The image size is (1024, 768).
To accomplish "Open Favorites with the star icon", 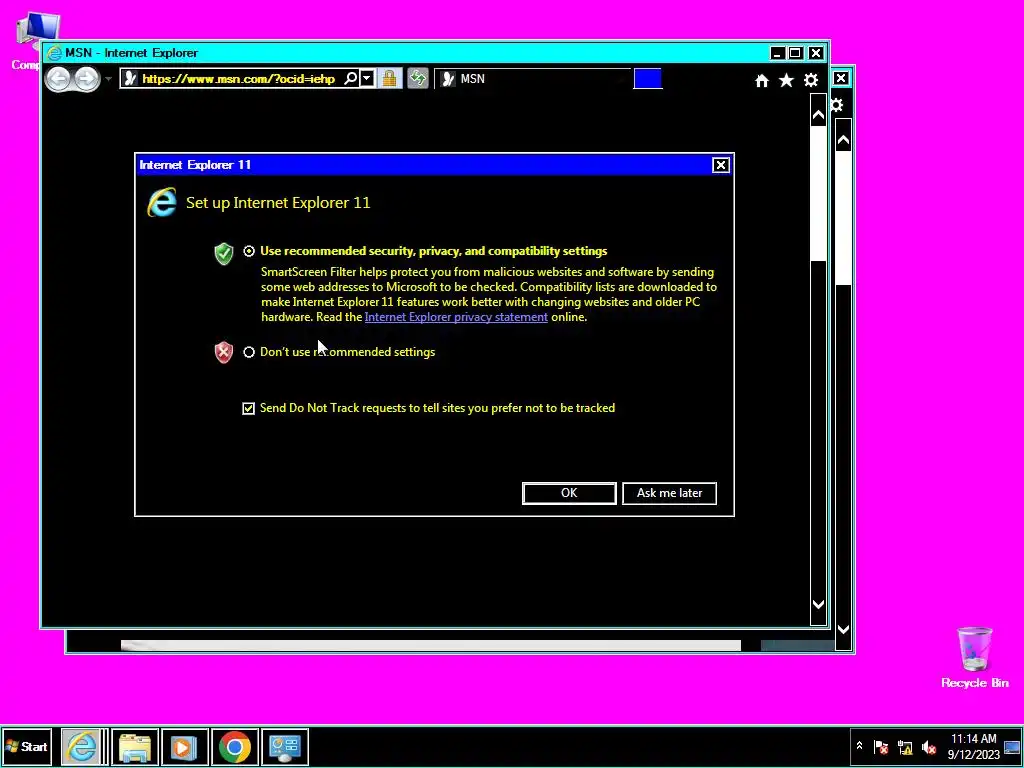I will click(786, 80).
